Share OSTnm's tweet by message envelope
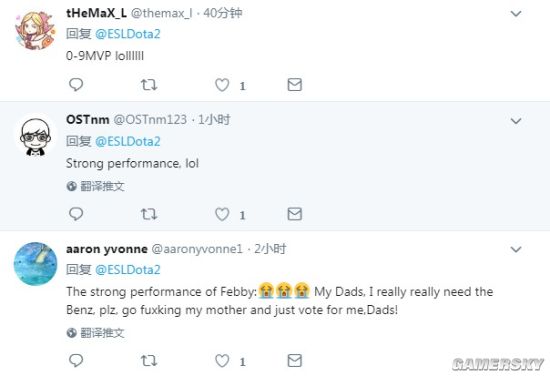 (x=295, y=214)
